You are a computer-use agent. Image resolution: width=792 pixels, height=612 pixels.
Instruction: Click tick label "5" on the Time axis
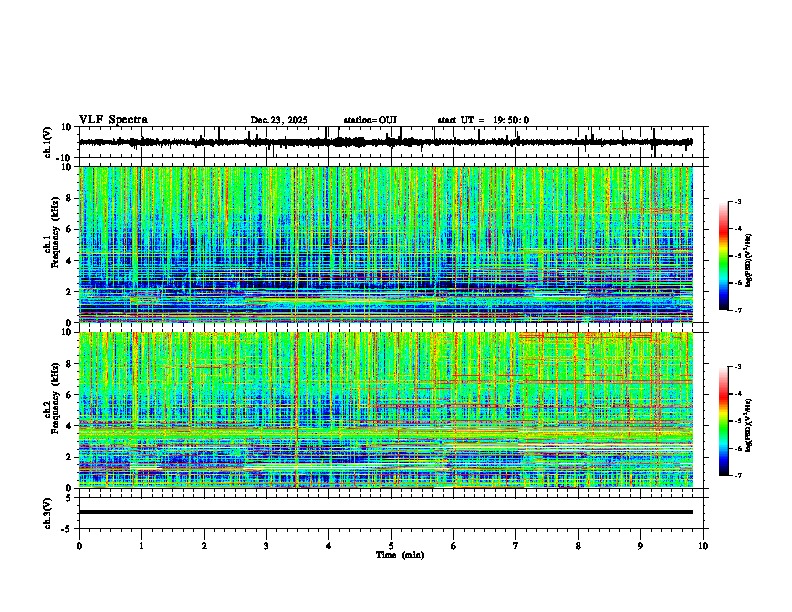coord(391,546)
